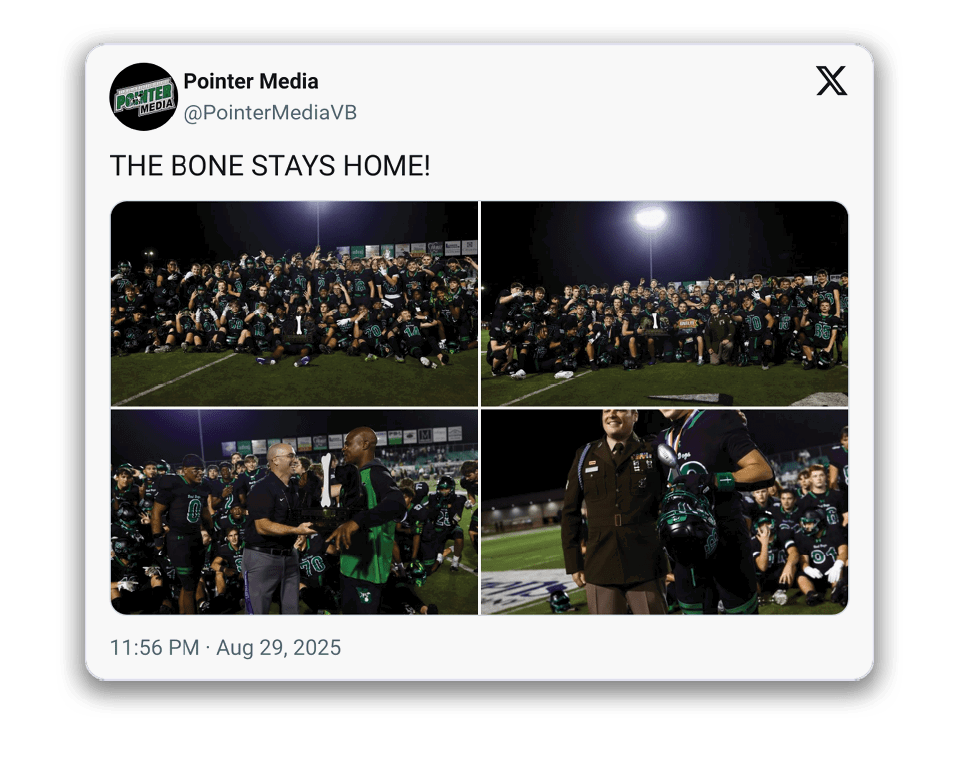Click the green helmet held beside the soldier
This screenshot has height=768, width=959.
(x=687, y=520)
